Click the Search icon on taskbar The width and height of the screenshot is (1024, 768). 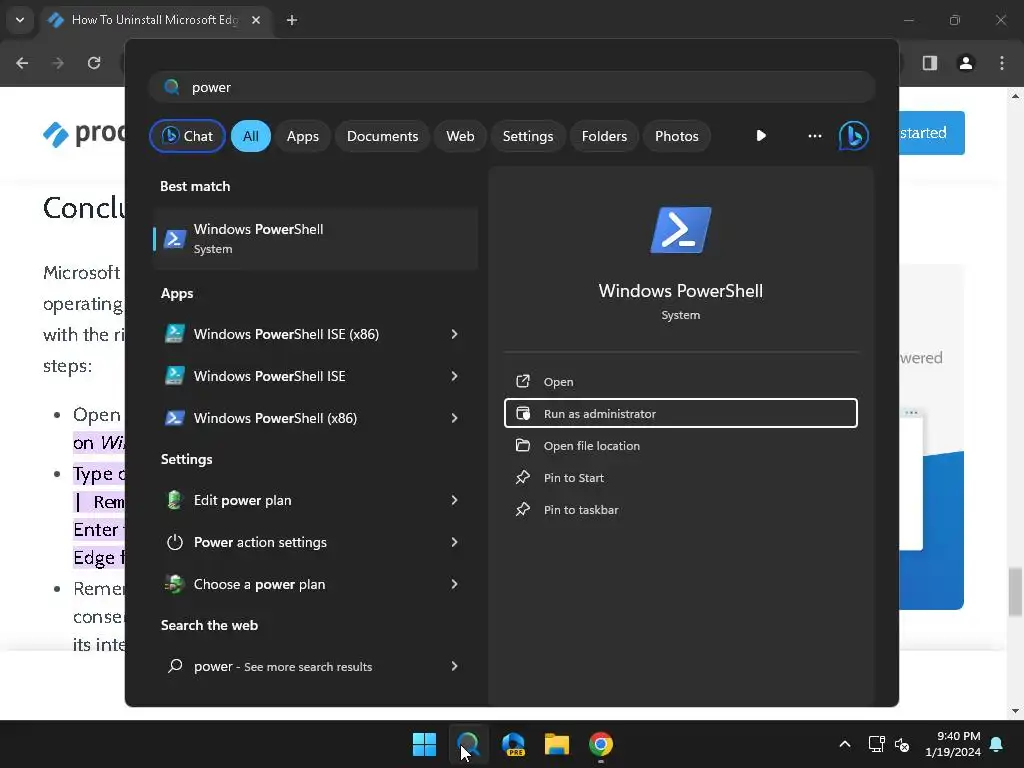468,744
